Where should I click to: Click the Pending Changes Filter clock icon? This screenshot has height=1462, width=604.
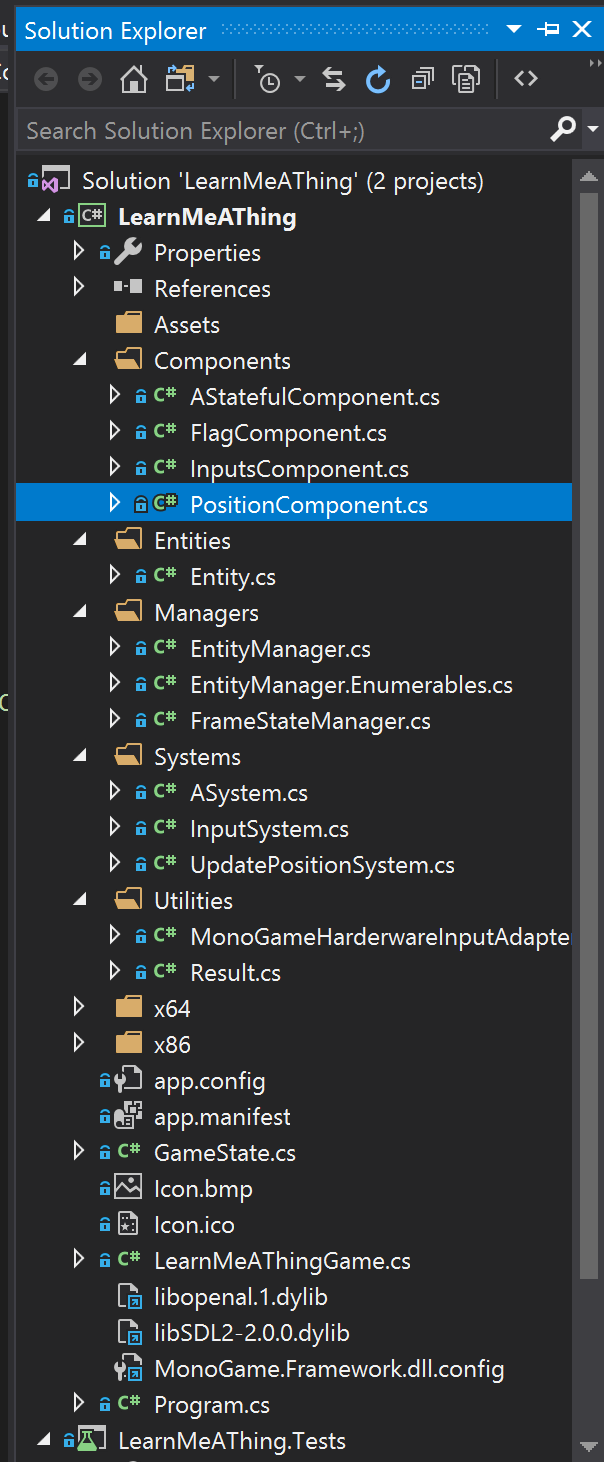pyautogui.click(x=268, y=80)
